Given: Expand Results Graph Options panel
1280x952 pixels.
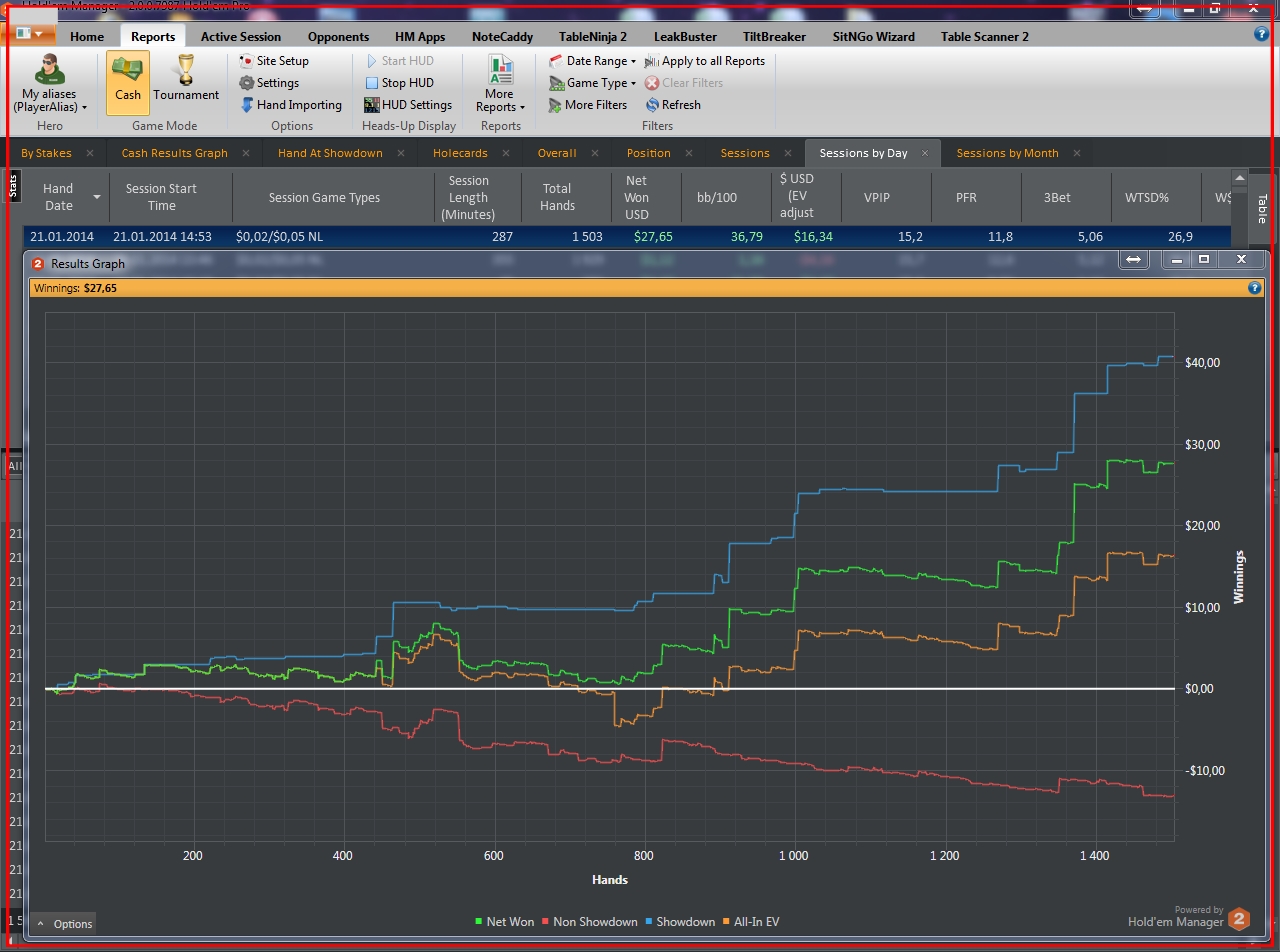Looking at the screenshot, I should 63,923.
